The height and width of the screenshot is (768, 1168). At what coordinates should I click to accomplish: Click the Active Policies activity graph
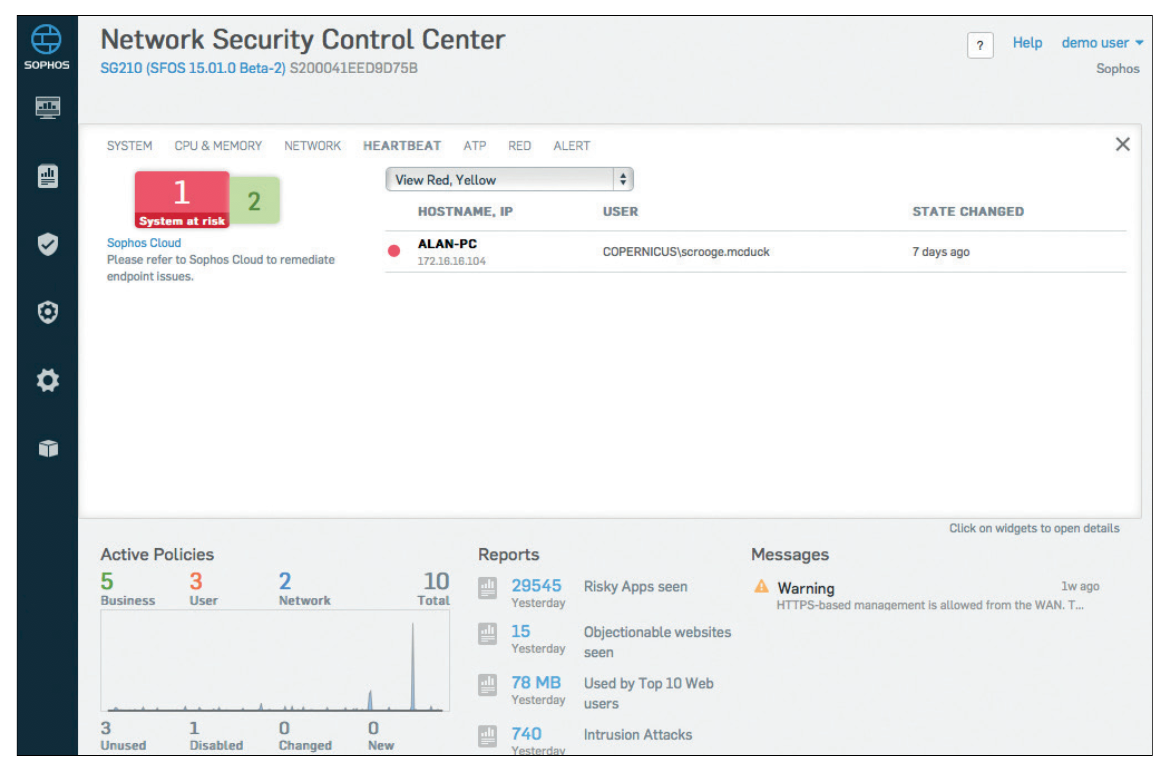click(275, 661)
